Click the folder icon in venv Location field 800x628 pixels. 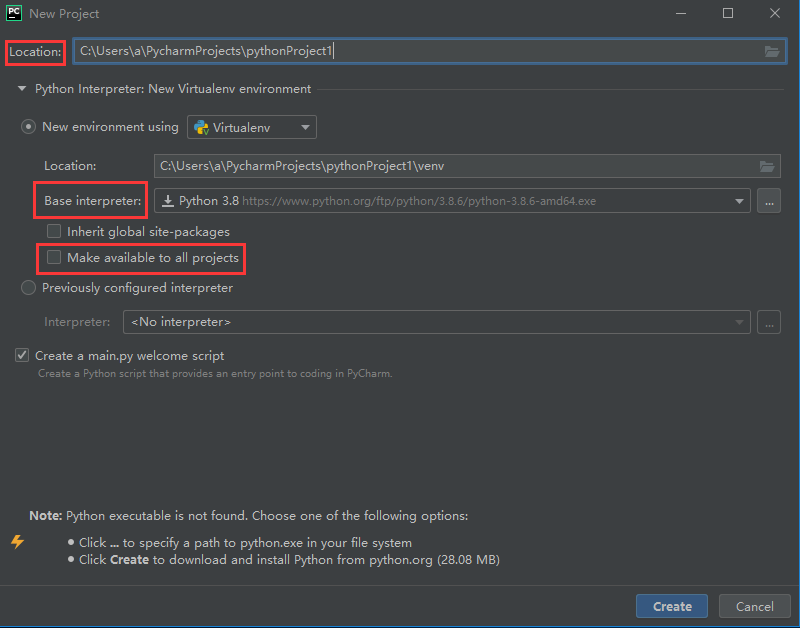click(767, 166)
